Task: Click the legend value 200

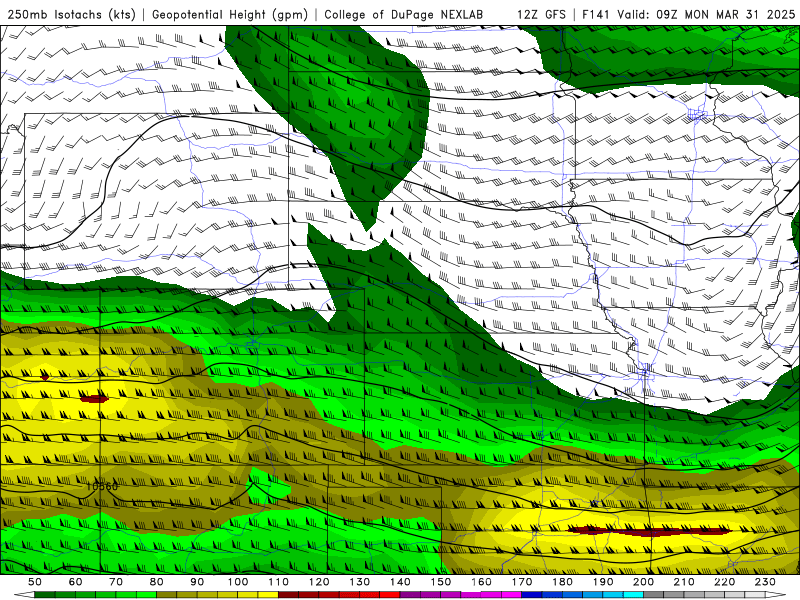Action: tap(644, 582)
